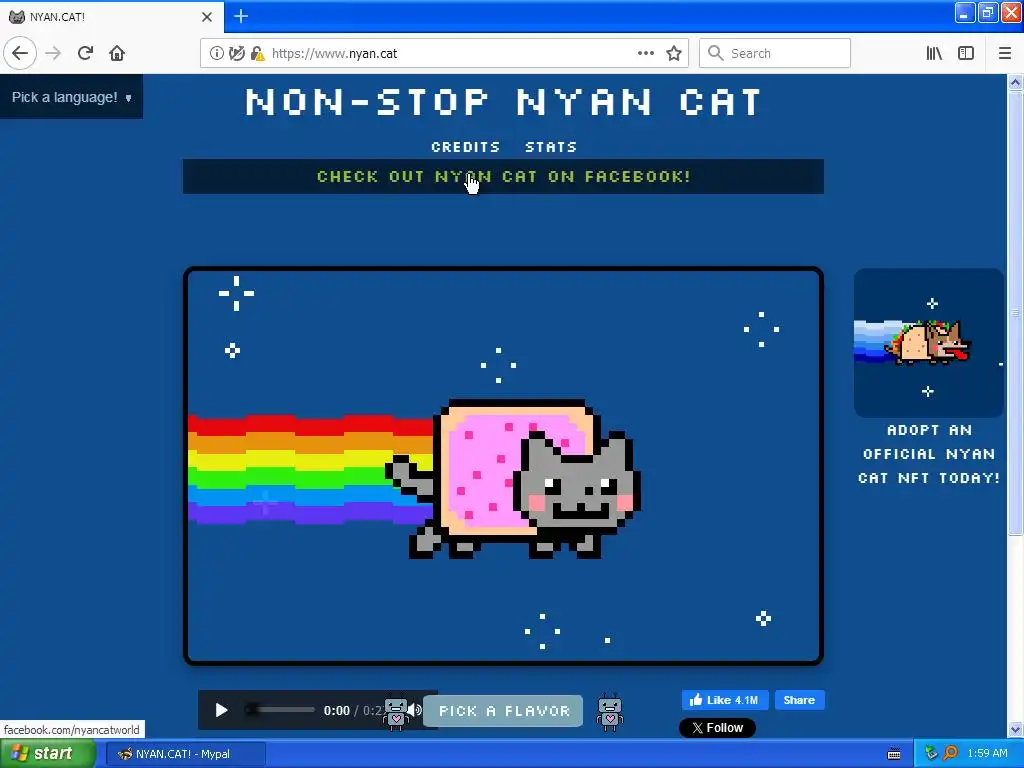This screenshot has width=1024, height=768.
Task: Open the tracking protection shield icon
Action: pos(236,53)
